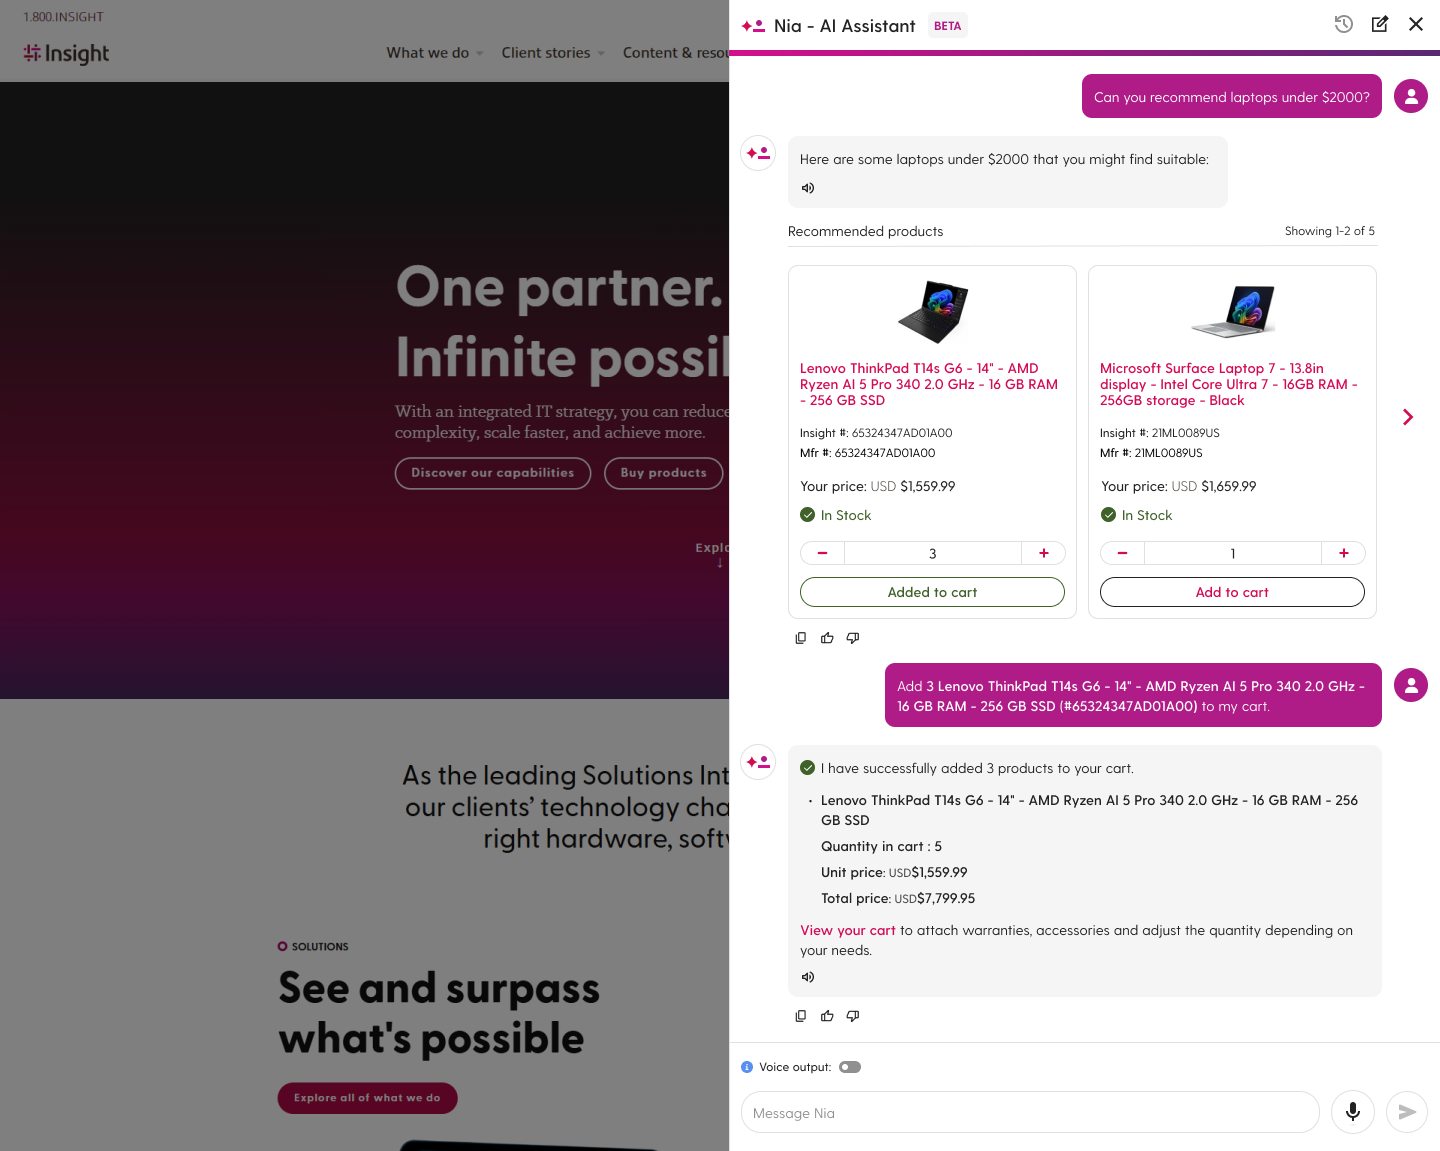Click the send message arrow
The height and width of the screenshot is (1151, 1440).
tap(1406, 1112)
